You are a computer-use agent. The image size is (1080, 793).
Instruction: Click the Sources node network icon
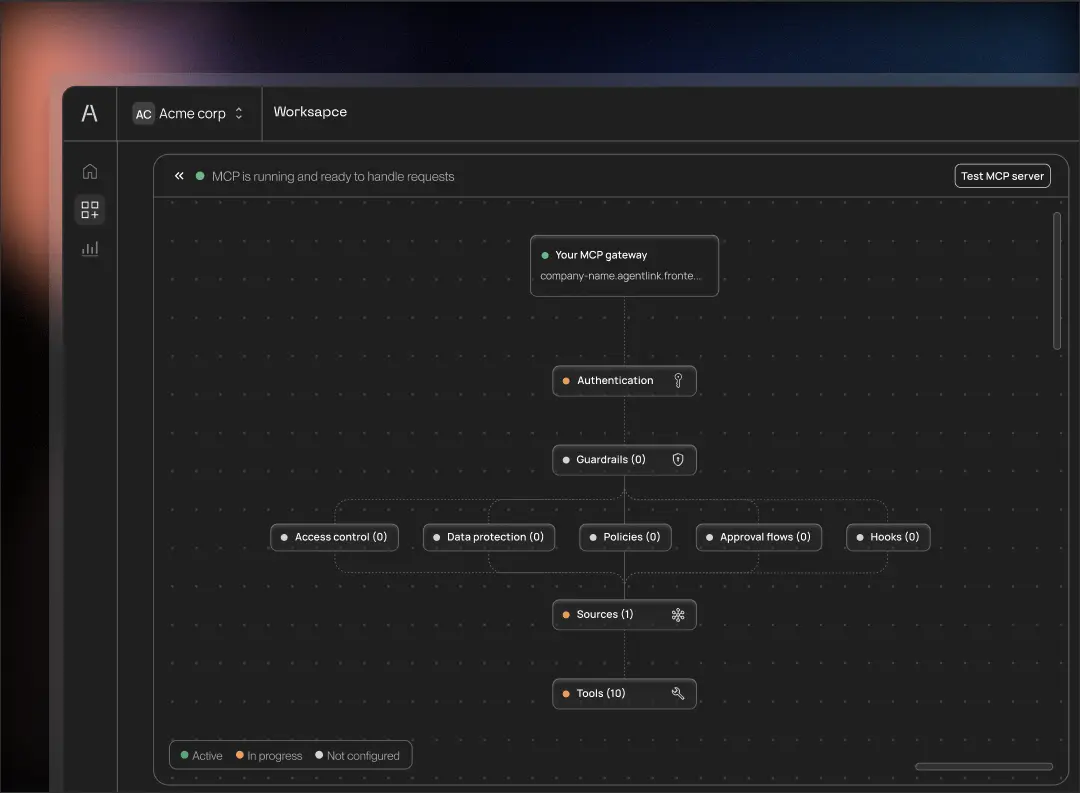click(678, 615)
